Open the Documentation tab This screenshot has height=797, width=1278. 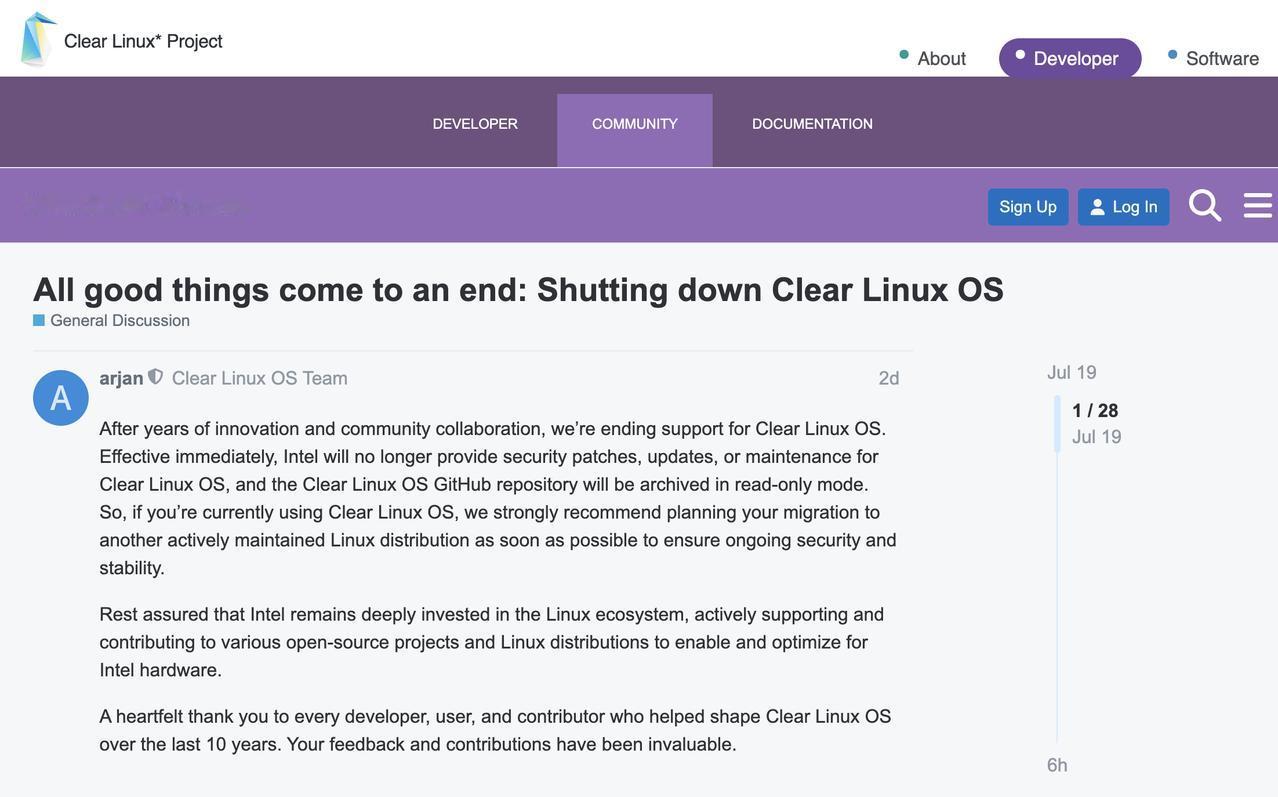[x=812, y=125]
